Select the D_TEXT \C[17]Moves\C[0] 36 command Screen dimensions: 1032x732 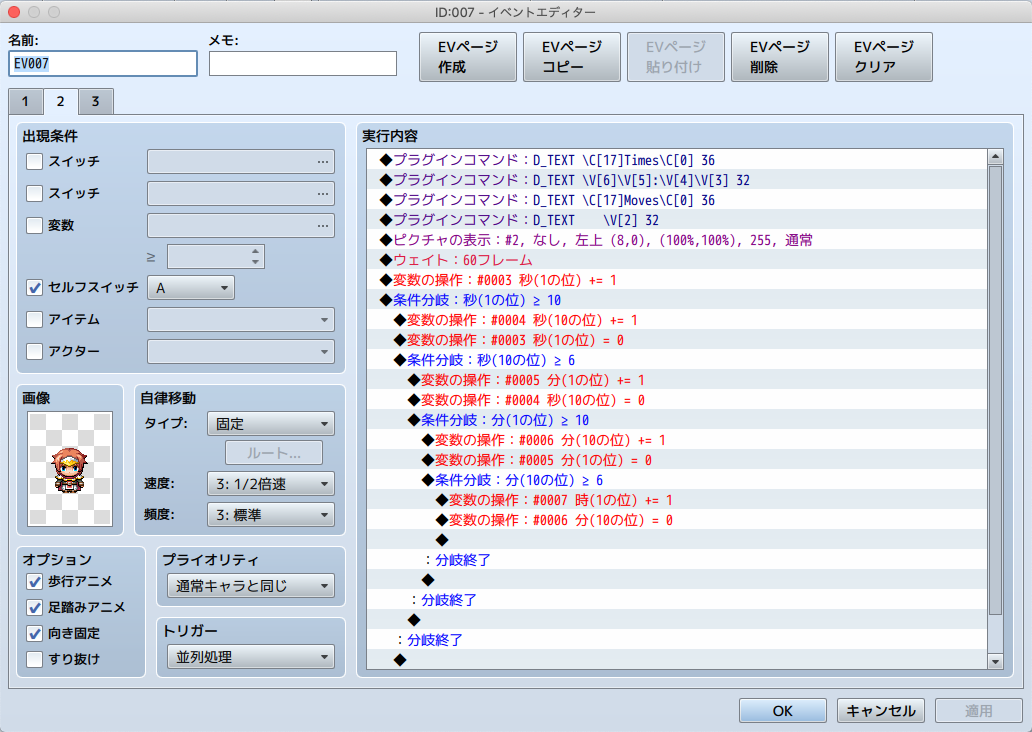coord(677,200)
